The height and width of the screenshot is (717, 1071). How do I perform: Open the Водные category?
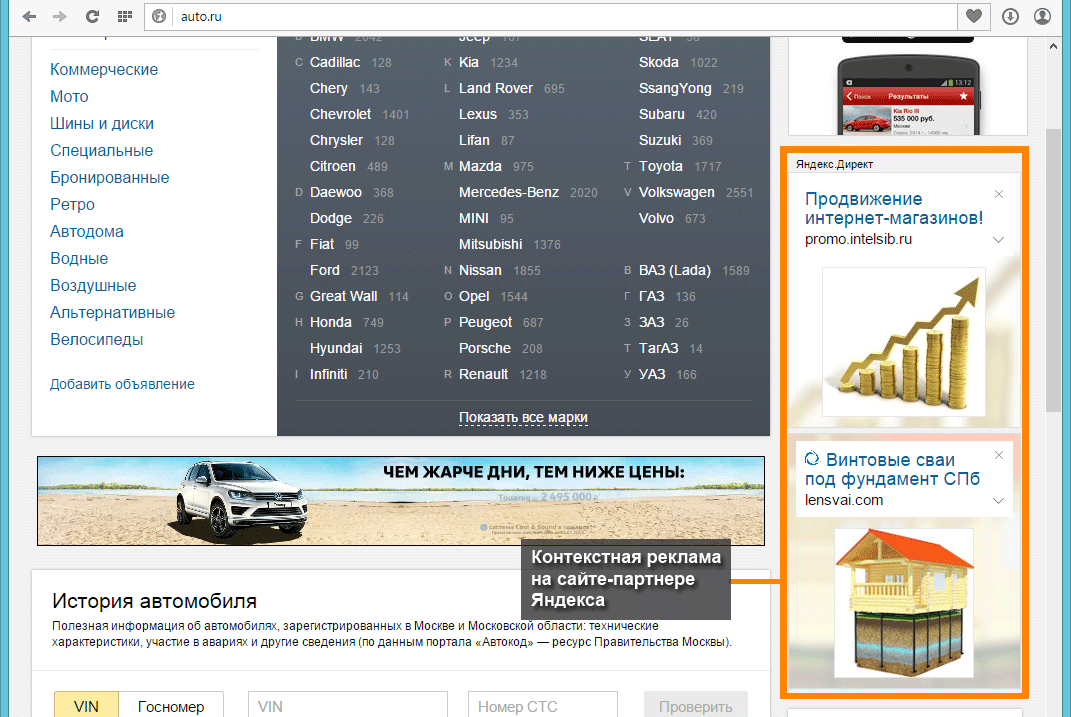[79, 258]
